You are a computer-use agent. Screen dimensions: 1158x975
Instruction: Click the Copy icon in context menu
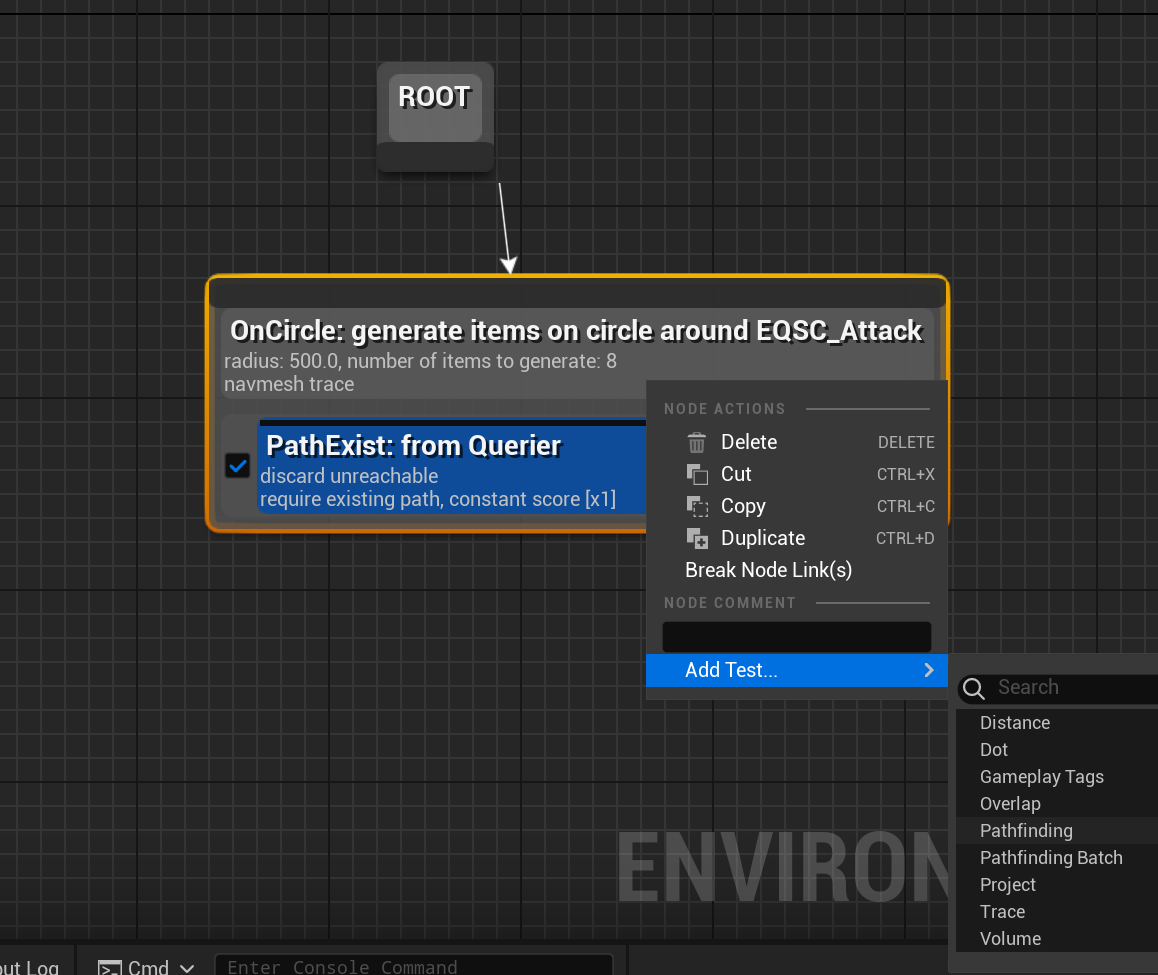[x=696, y=506]
